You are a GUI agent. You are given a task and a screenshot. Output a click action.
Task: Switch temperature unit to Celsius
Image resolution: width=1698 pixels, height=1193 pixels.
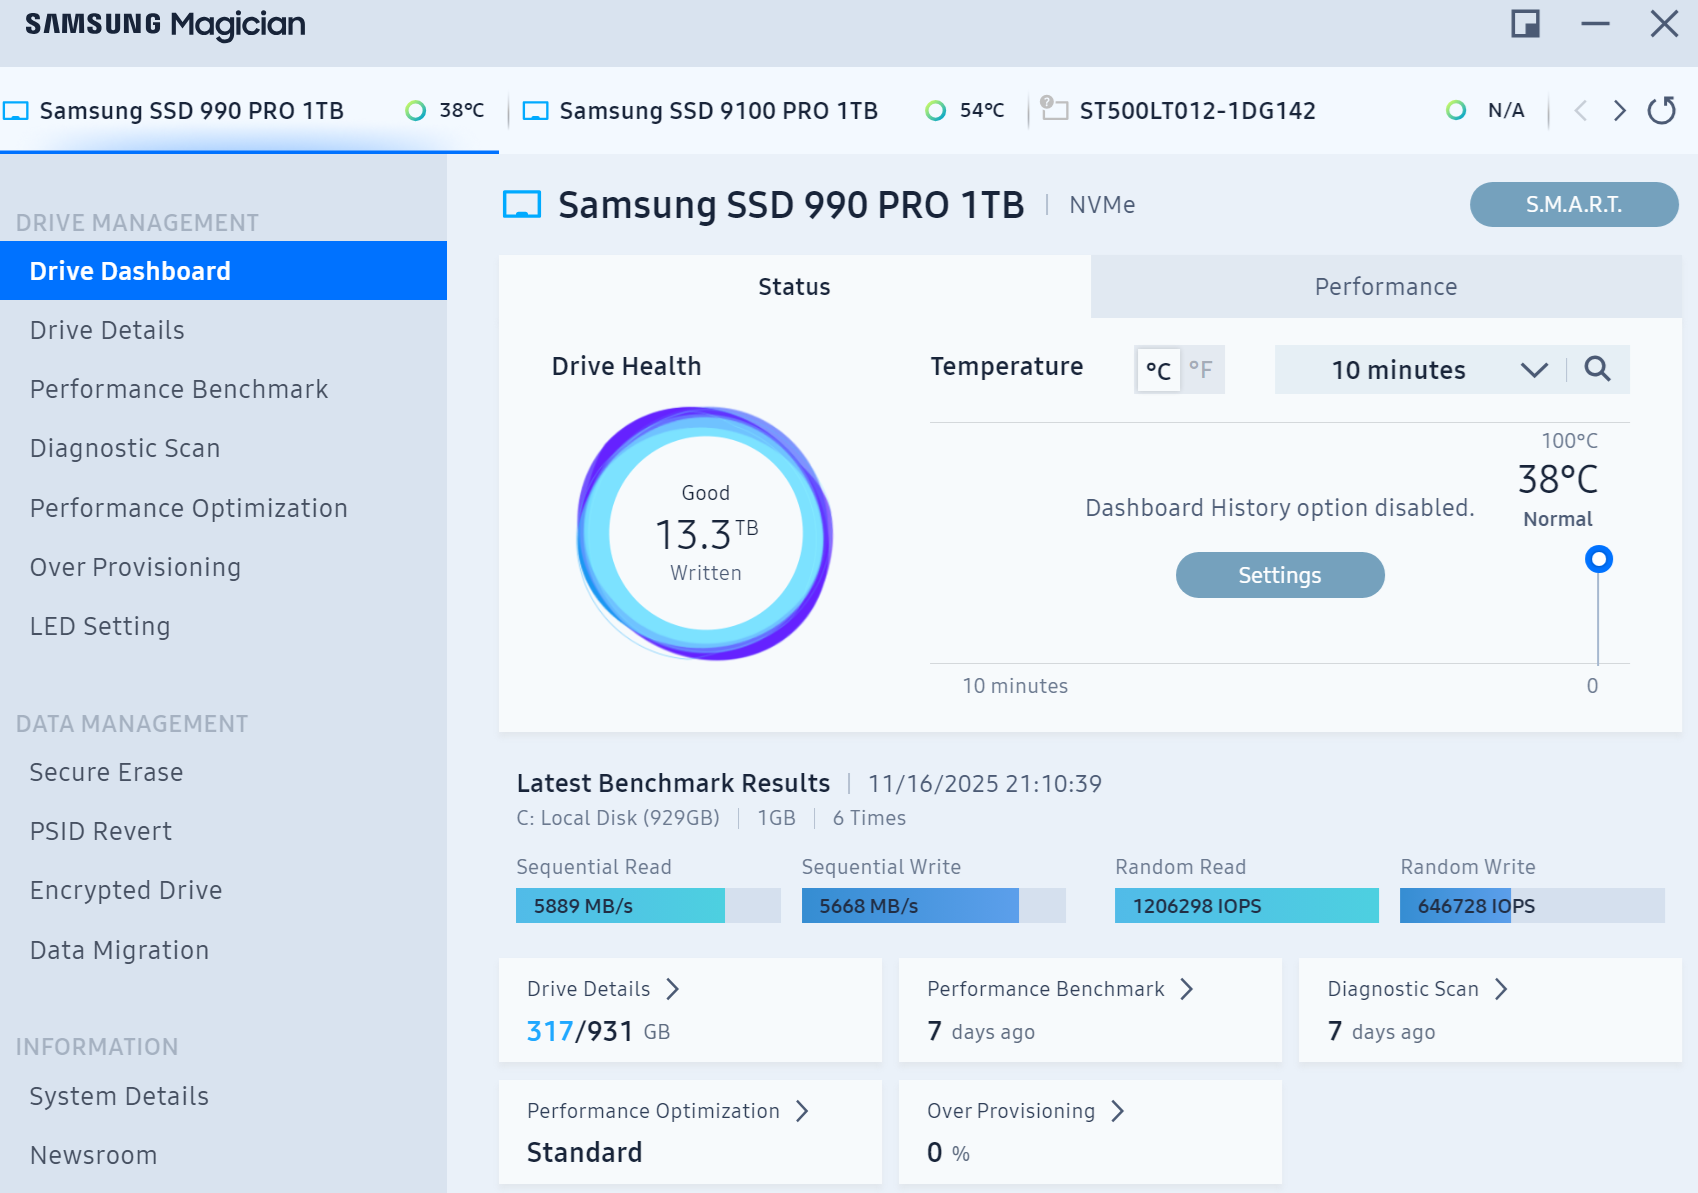coord(1159,370)
